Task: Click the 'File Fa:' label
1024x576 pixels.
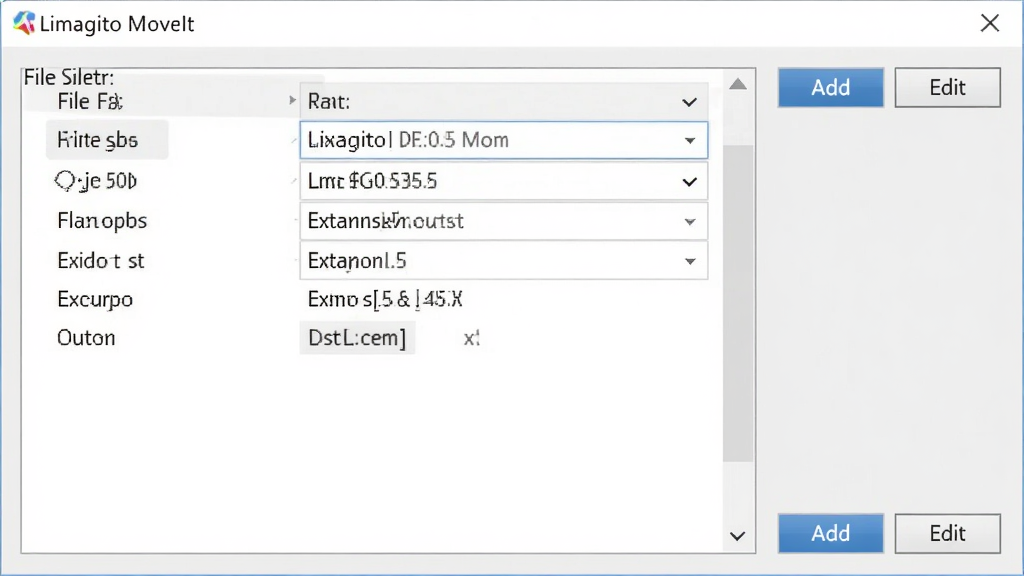Action: 90,101
